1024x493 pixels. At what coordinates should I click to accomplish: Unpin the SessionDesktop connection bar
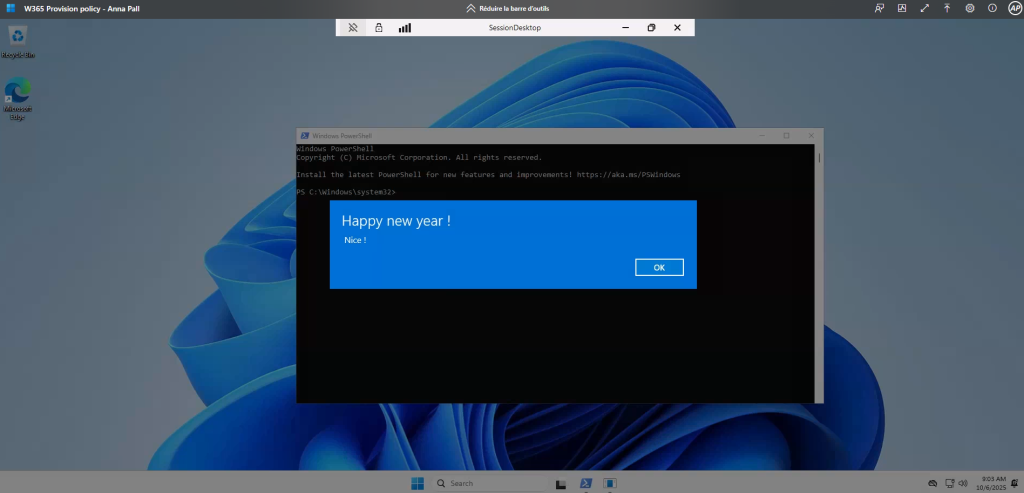[353, 28]
